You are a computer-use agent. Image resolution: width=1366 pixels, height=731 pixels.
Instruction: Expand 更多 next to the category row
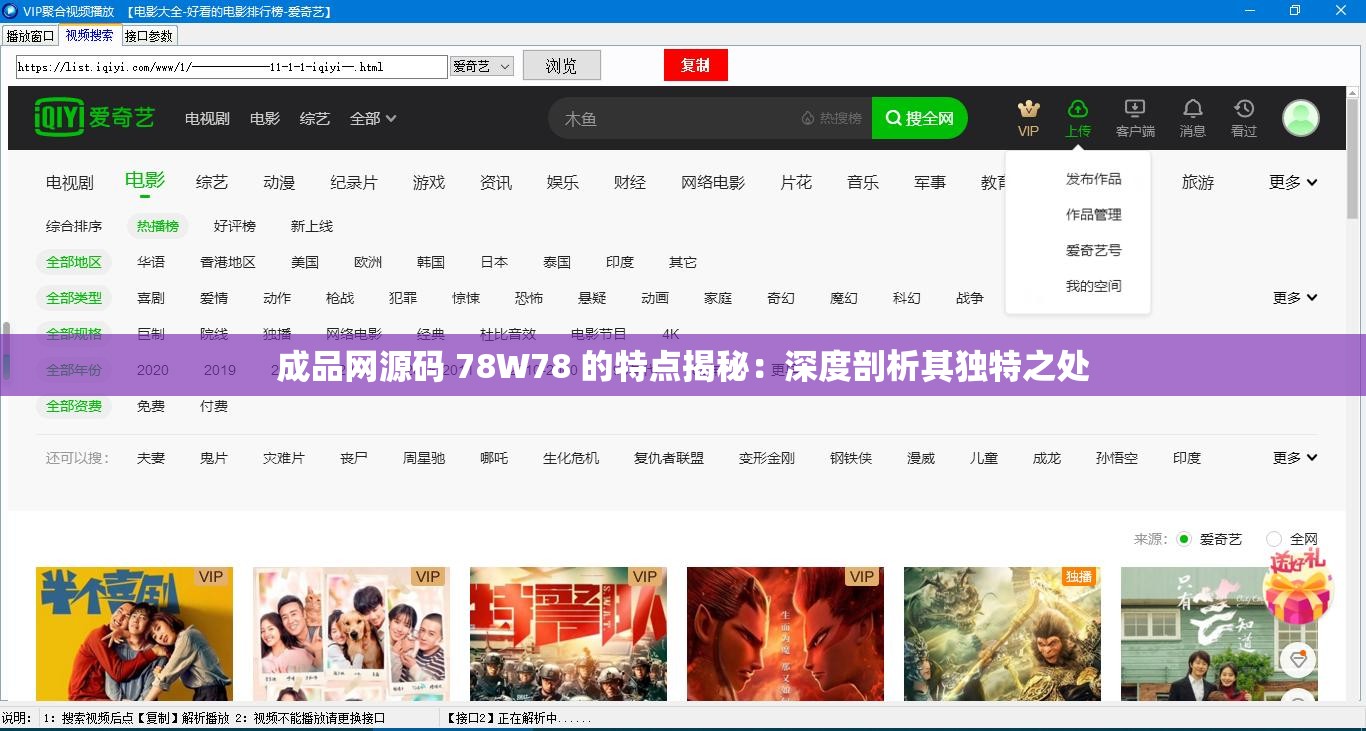click(x=1292, y=182)
